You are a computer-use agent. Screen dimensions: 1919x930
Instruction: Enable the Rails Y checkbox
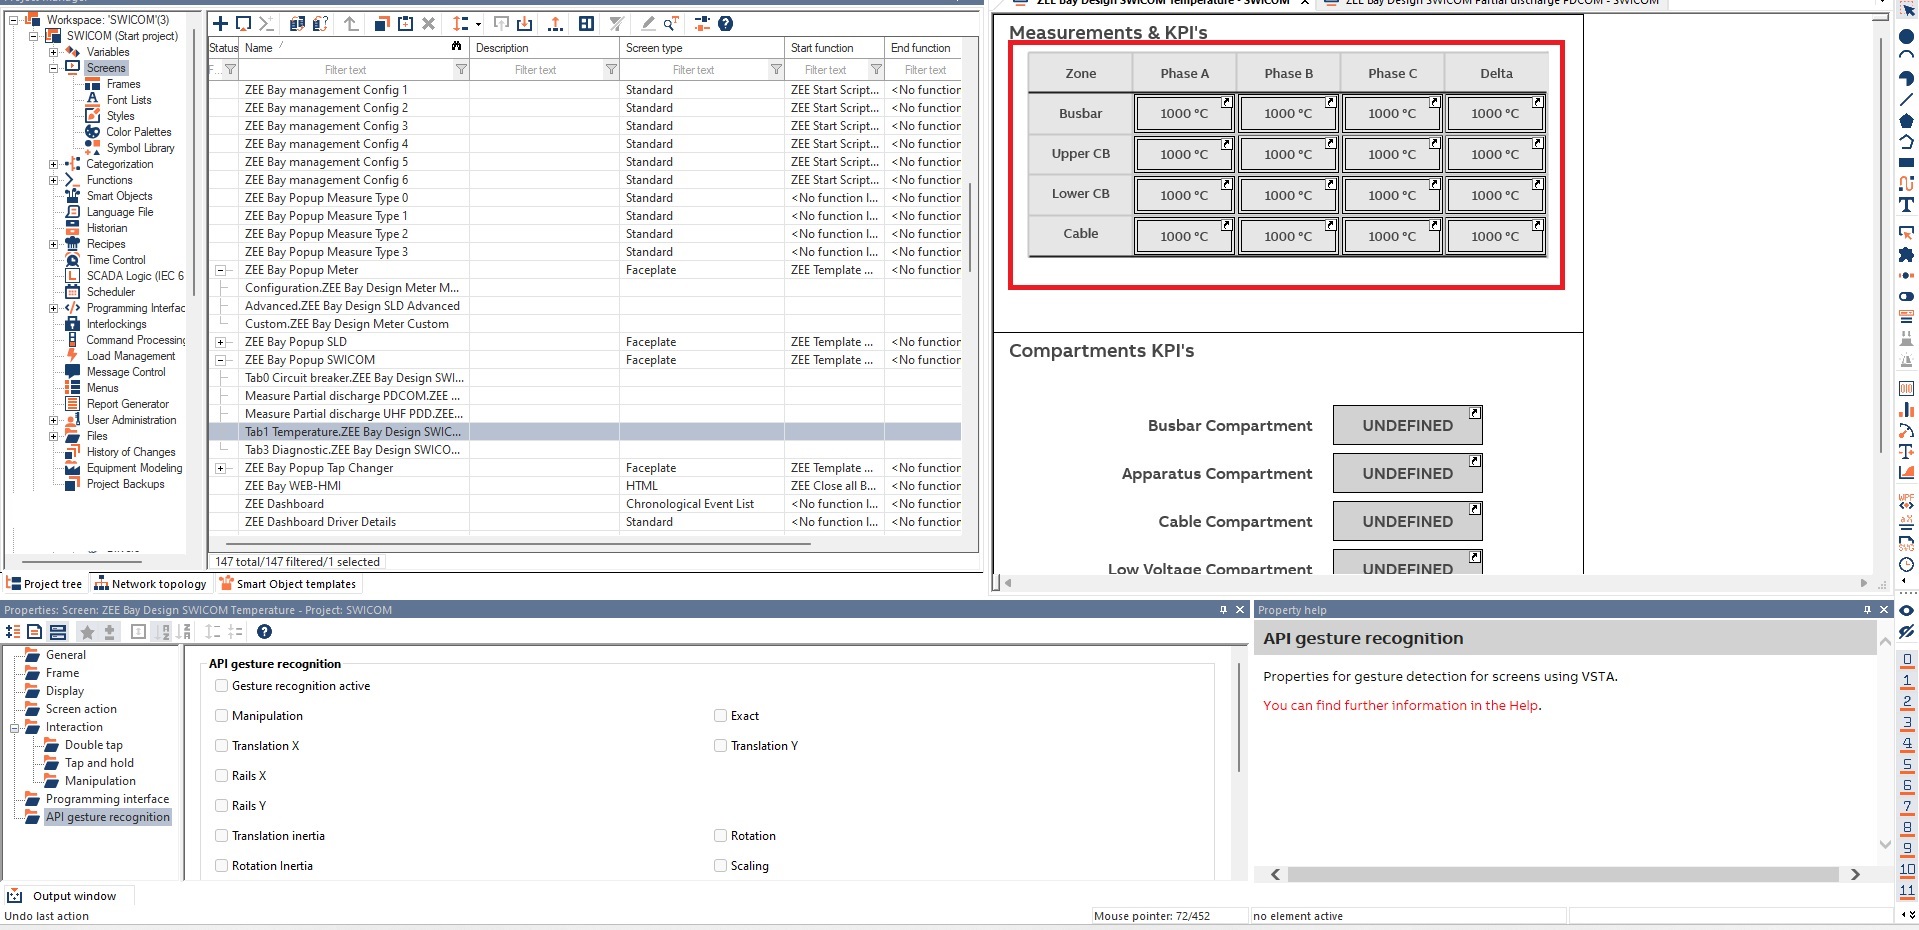[x=222, y=806]
